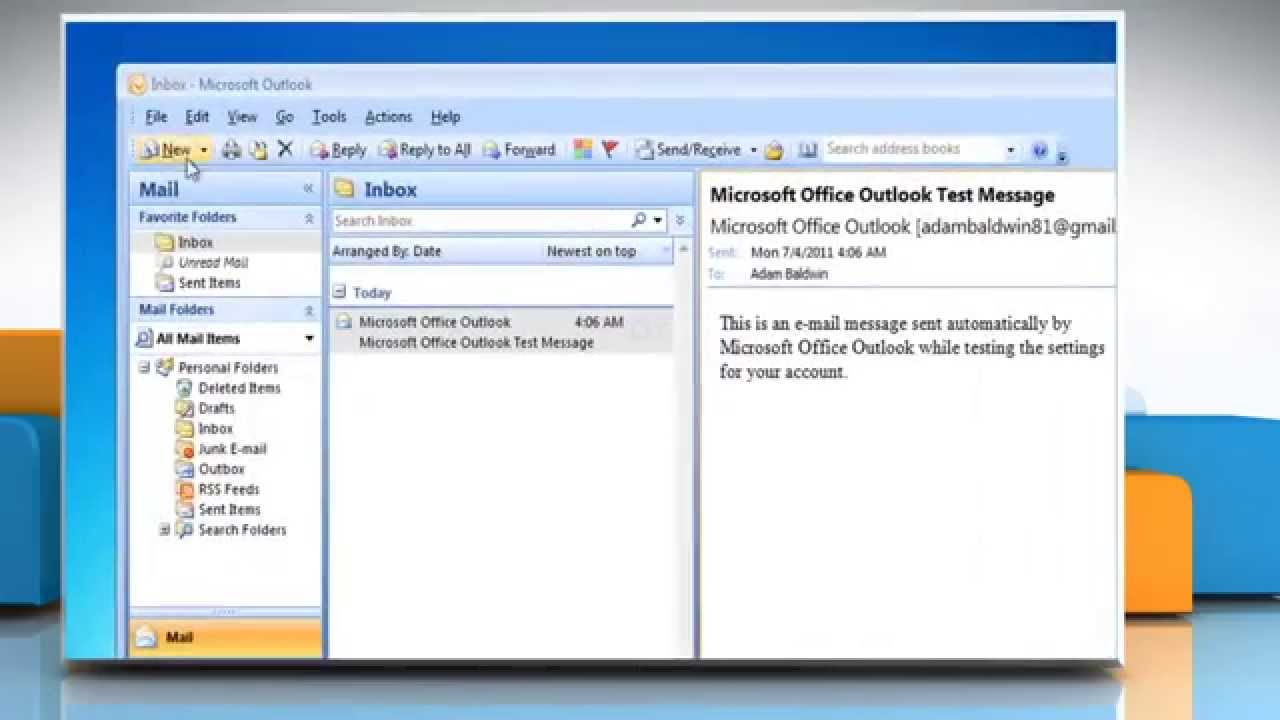Viewport: 1280px width, 720px height.
Task: Click the Print toolbar icon
Action: 231,150
